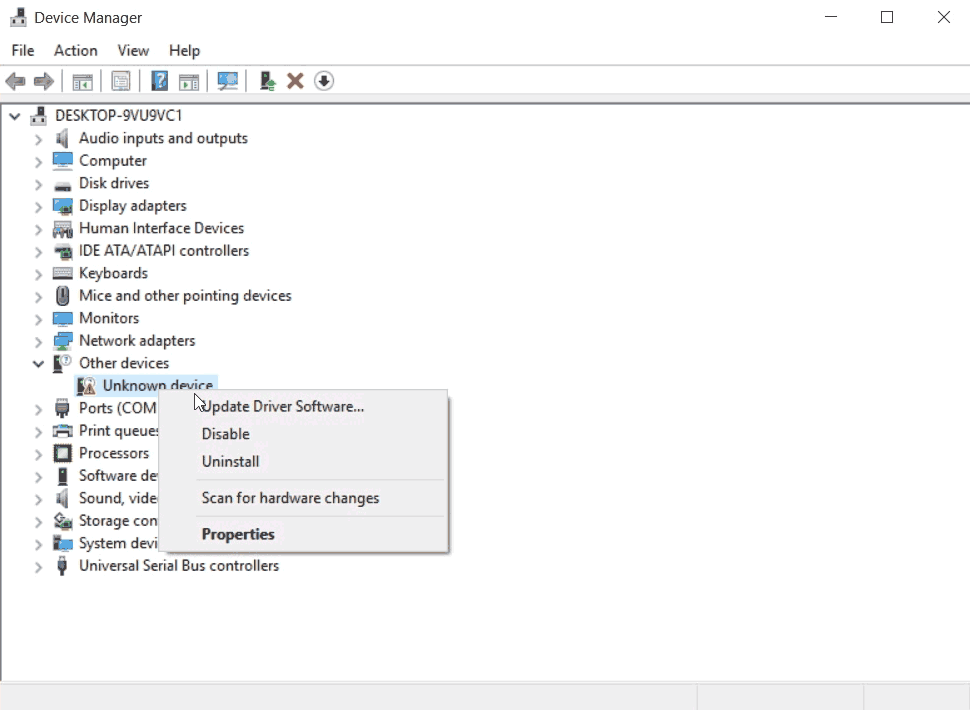This screenshot has height=710, width=970.
Task: Expand the Keyboards category
Action: (38, 274)
